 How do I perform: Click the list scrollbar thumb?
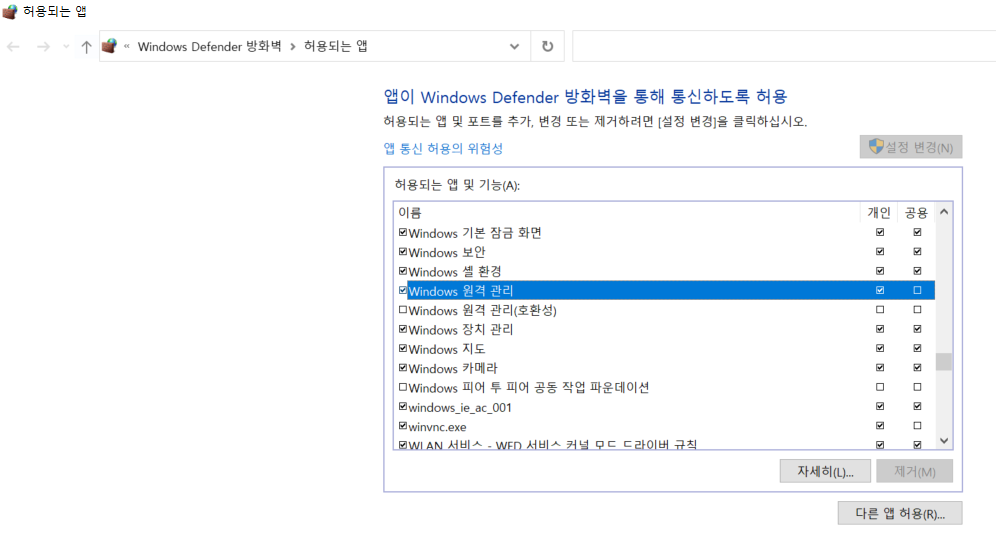pyautogui.click(x=944, y=362)
